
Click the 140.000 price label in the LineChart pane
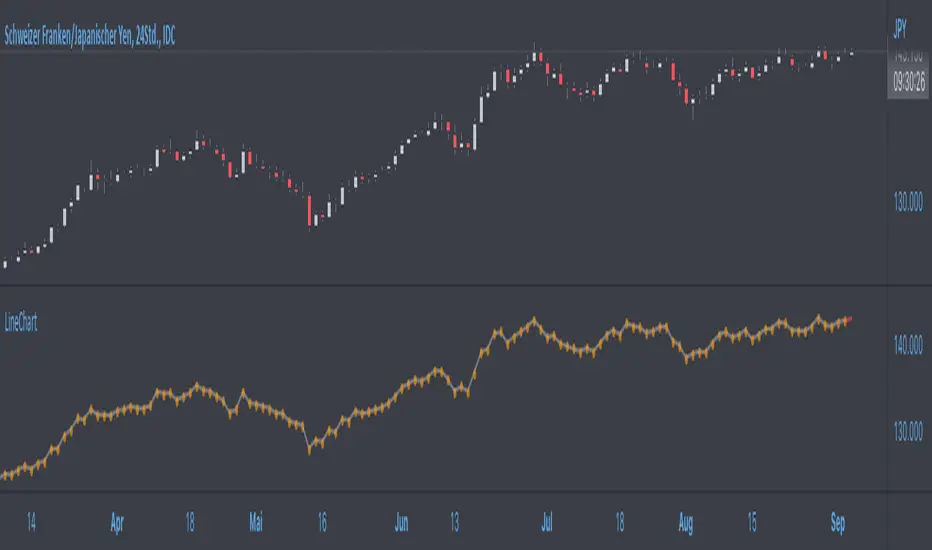click(908, 346)
